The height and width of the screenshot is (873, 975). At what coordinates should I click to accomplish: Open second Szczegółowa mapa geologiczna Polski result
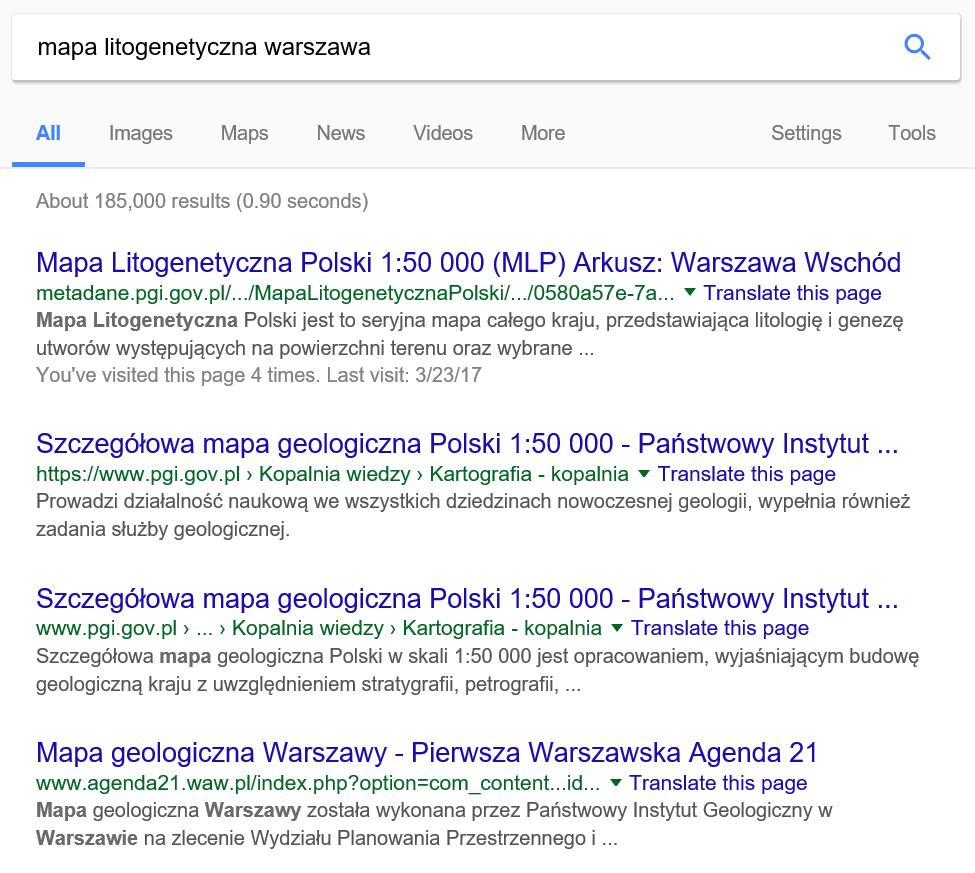tap(467, 599)
